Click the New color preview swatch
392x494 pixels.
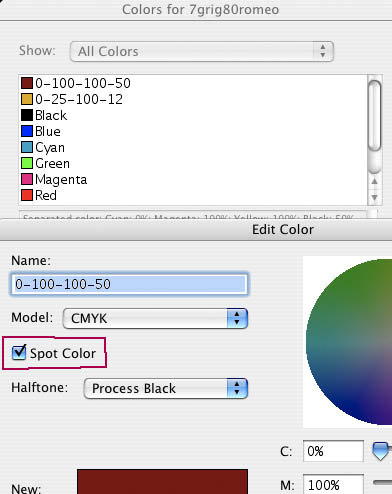click(x=162, y=482)
